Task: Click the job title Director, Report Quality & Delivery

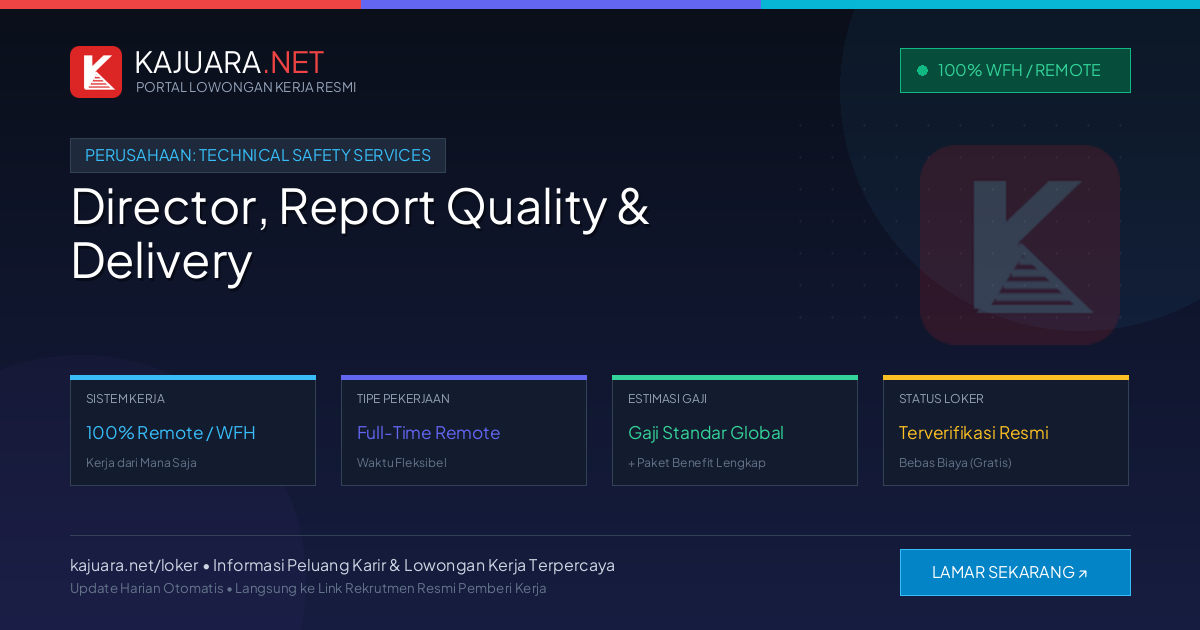Action: point(360,234)
